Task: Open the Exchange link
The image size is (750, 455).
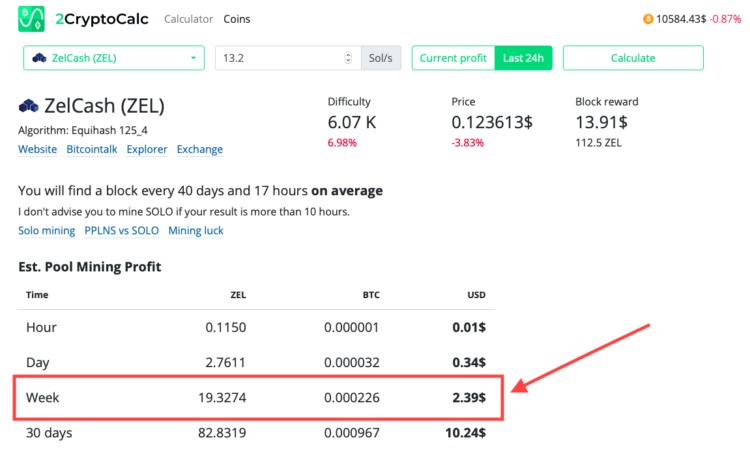Action: tap(200, 149)
